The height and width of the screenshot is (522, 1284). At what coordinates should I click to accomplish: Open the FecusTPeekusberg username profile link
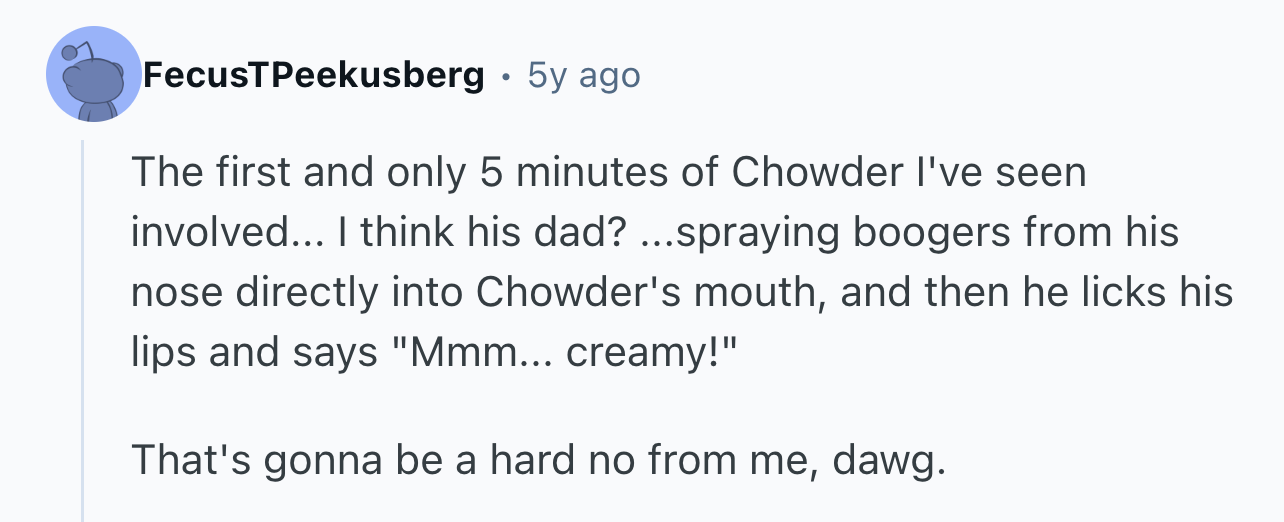tap(314, 75)
